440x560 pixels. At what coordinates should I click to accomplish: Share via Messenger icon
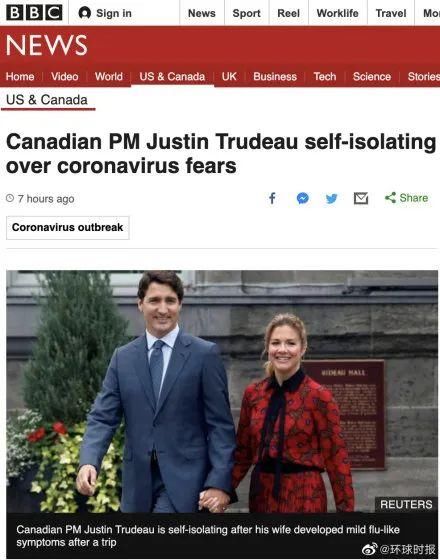pyautogui.click(x=302, y=198)
